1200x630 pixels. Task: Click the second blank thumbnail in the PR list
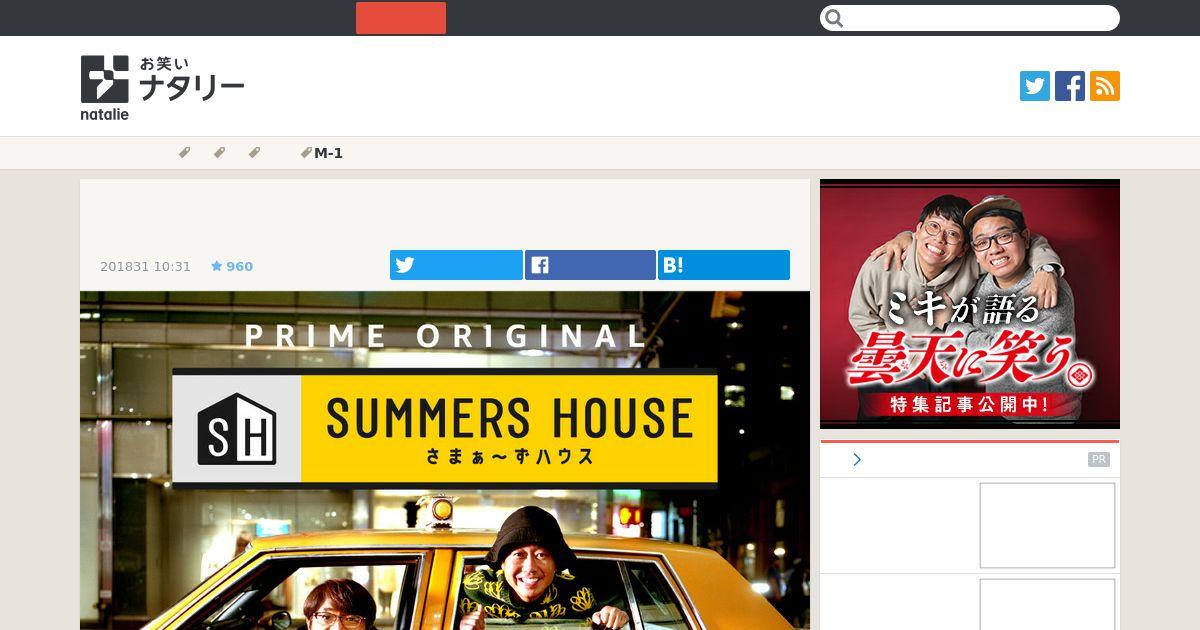(1047, 604)
